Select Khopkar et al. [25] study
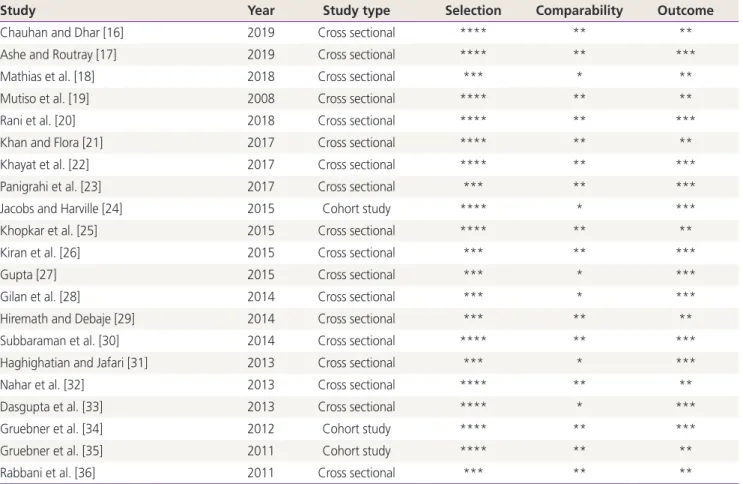This screenshot has width=743, height=484. [49, 230]
